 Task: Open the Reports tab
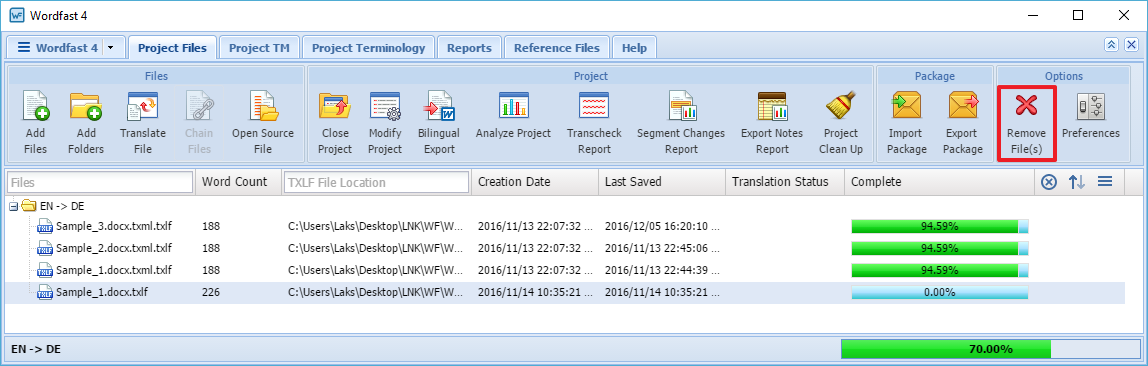(469, 48)
